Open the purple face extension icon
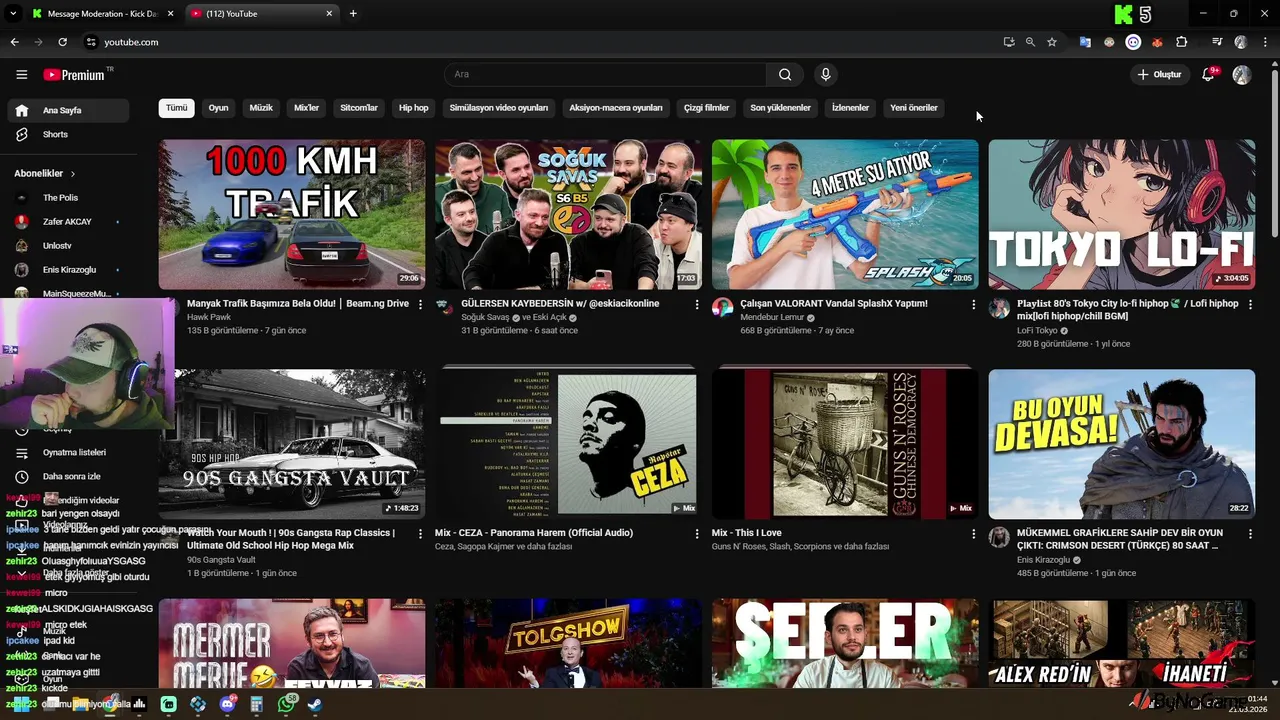This screenshot has height=720, width=1280. [1133, 42]
